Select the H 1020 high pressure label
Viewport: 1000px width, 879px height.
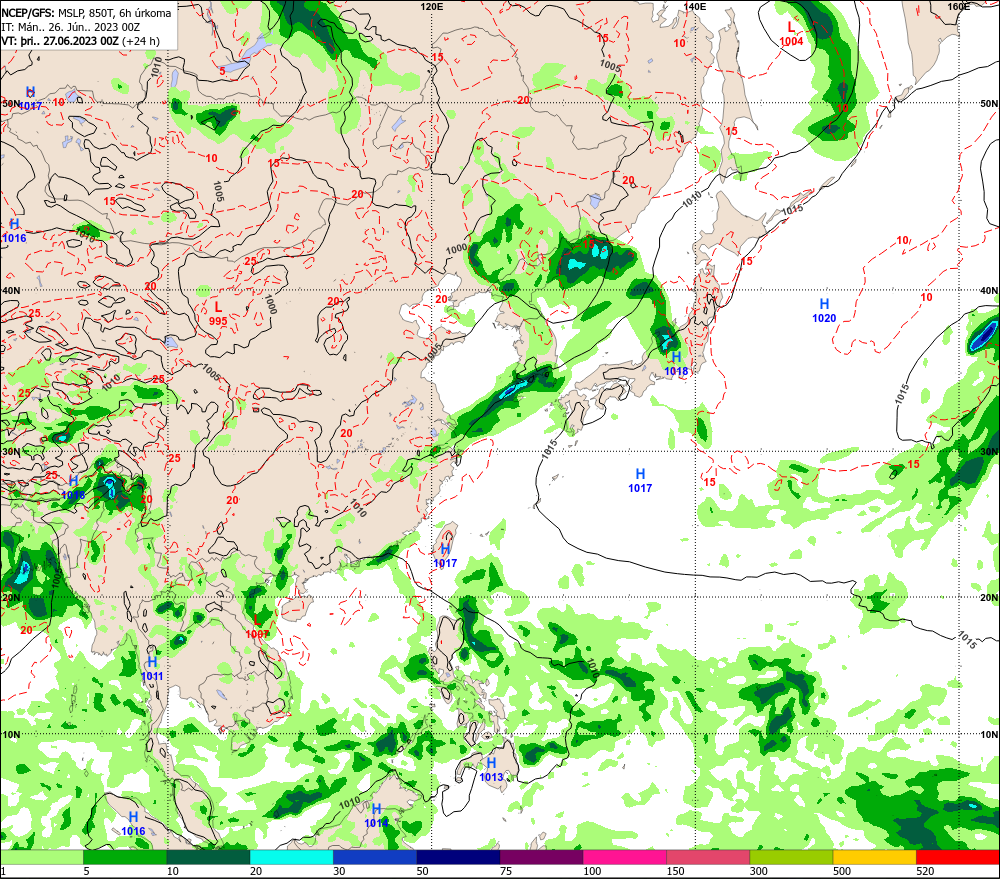824,311
